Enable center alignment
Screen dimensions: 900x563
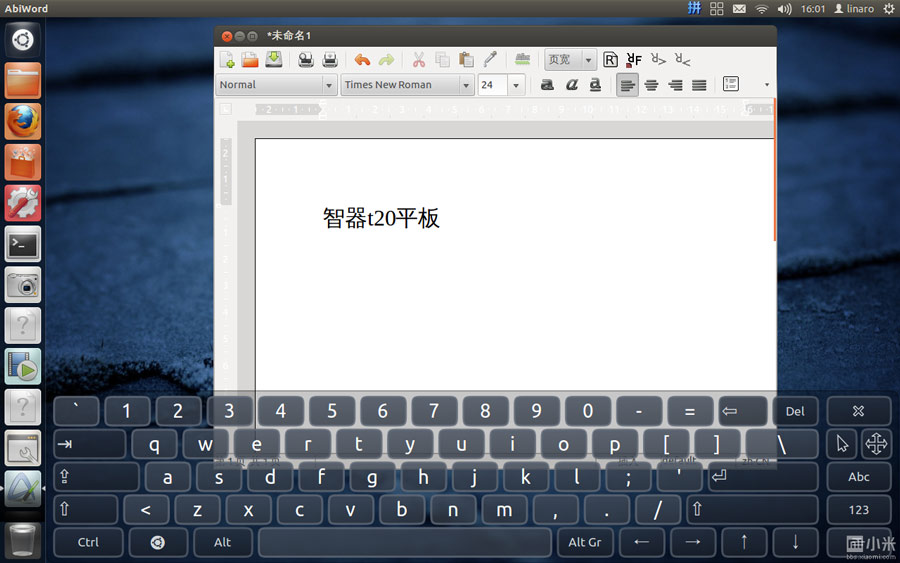click(x=651, y=85)
